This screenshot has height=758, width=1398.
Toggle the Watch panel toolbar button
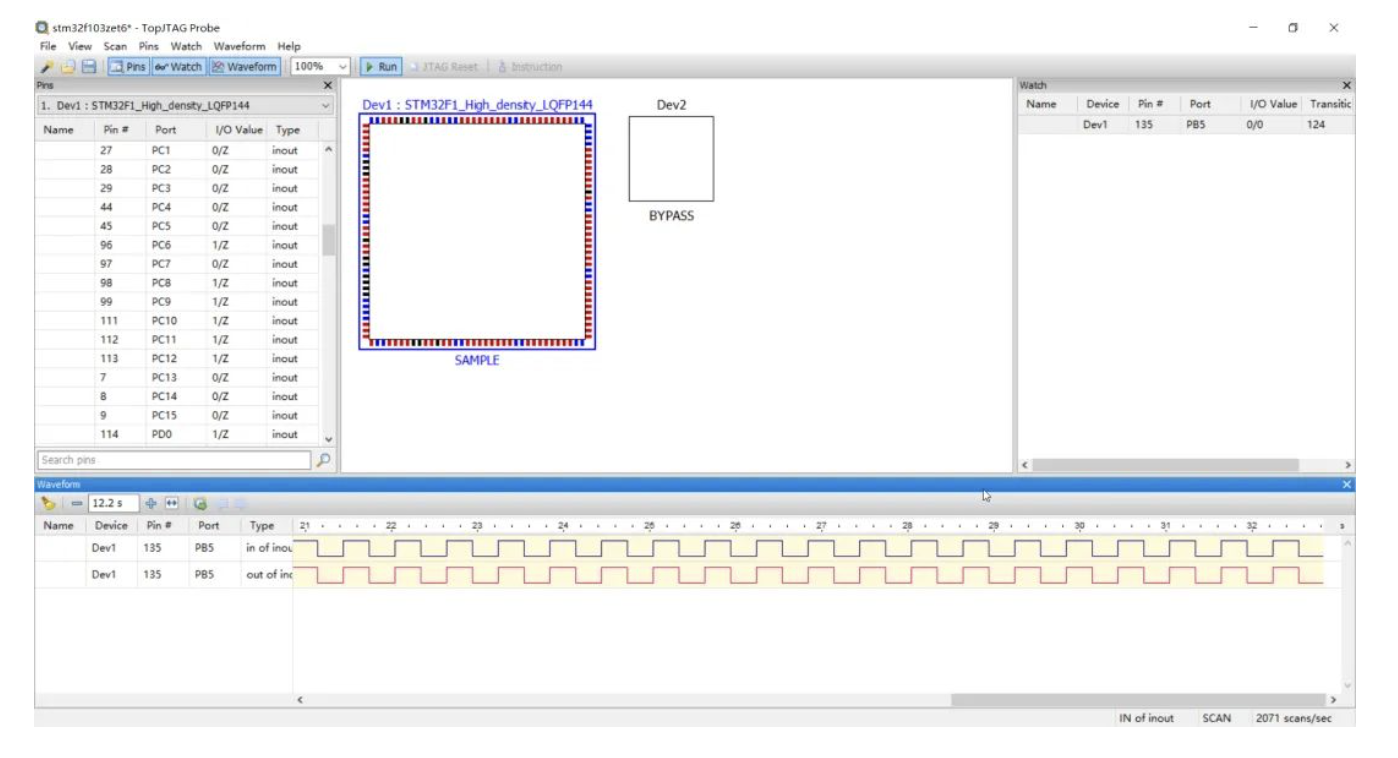coord(178,67)
